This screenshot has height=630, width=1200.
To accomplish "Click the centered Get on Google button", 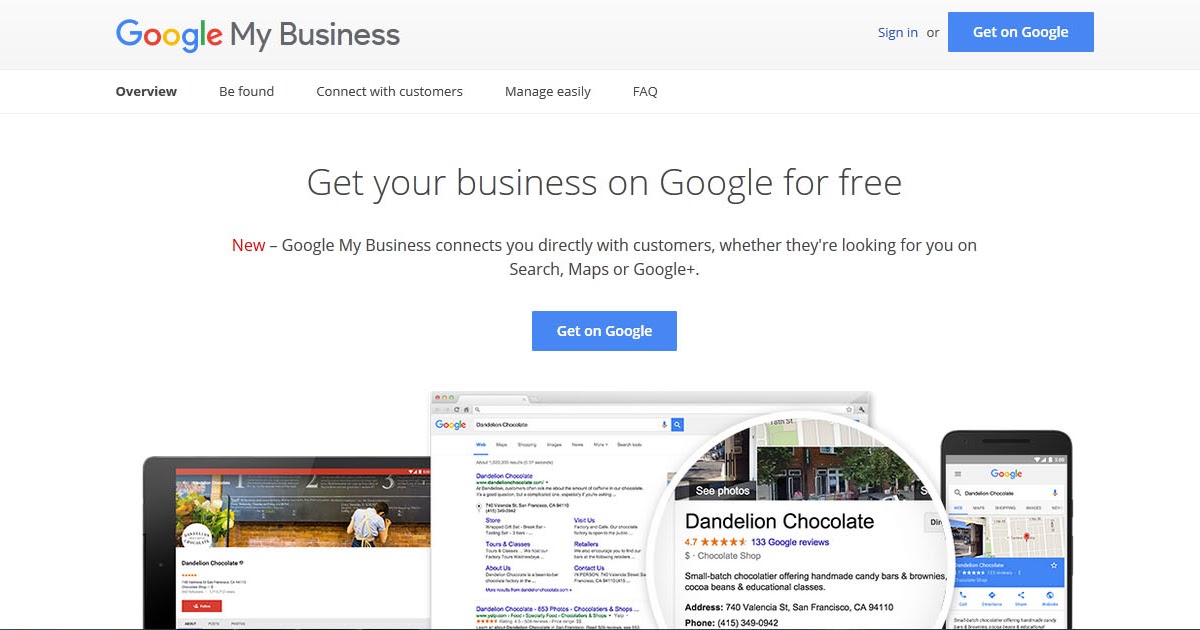I will [604, 331].
